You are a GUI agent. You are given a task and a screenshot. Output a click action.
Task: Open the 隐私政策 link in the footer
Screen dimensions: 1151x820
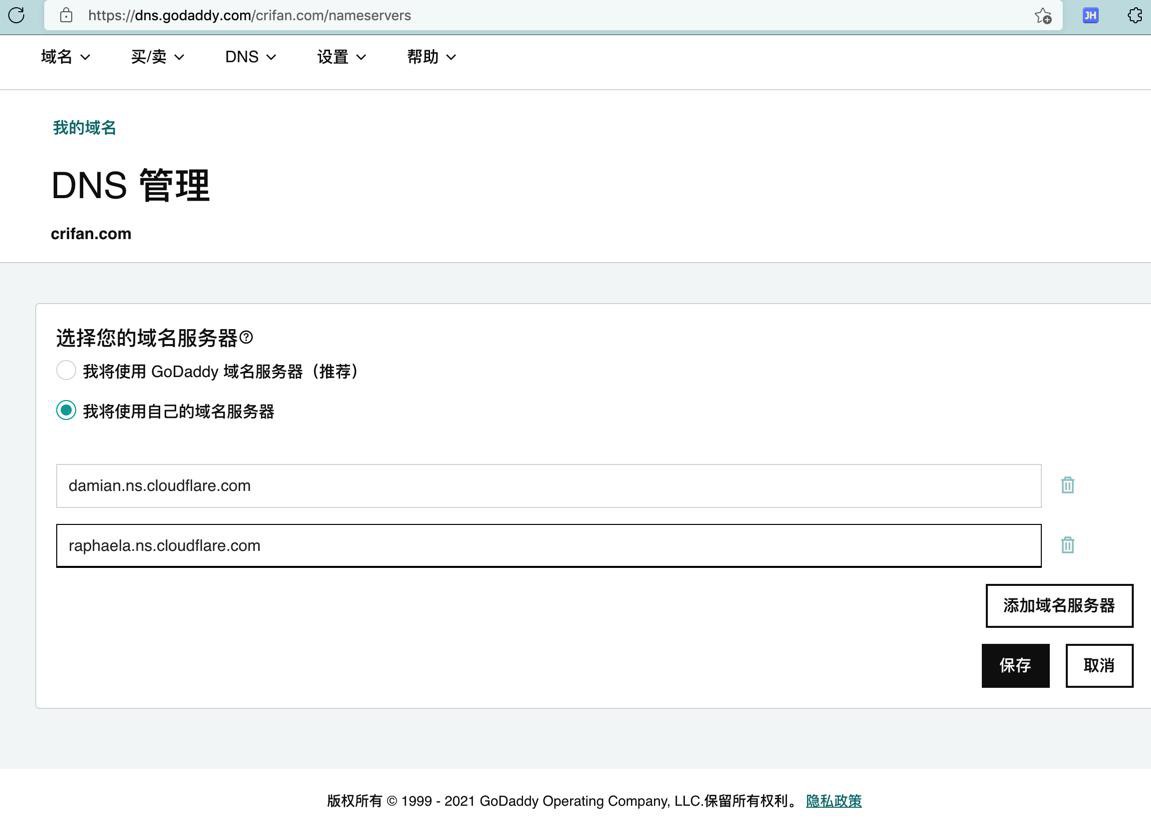pyautogui.click(x=833, y=801)
